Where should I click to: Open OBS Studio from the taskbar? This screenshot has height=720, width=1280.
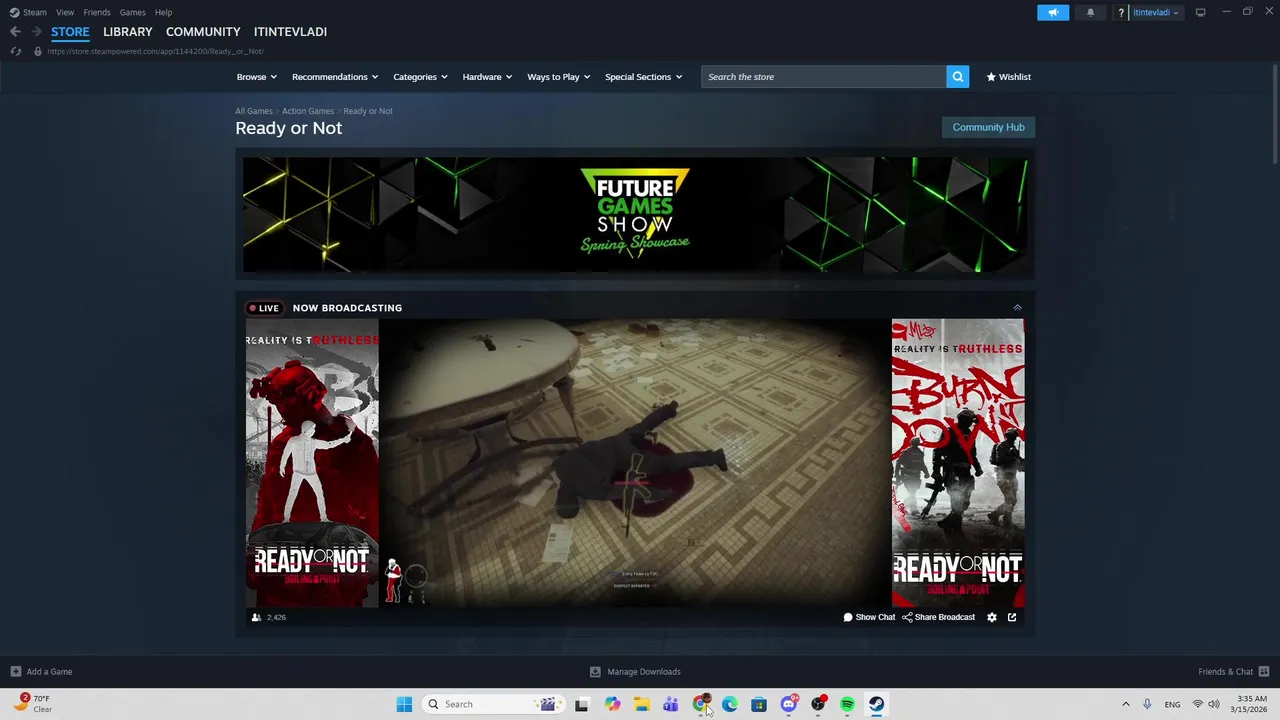pos(818,704)
